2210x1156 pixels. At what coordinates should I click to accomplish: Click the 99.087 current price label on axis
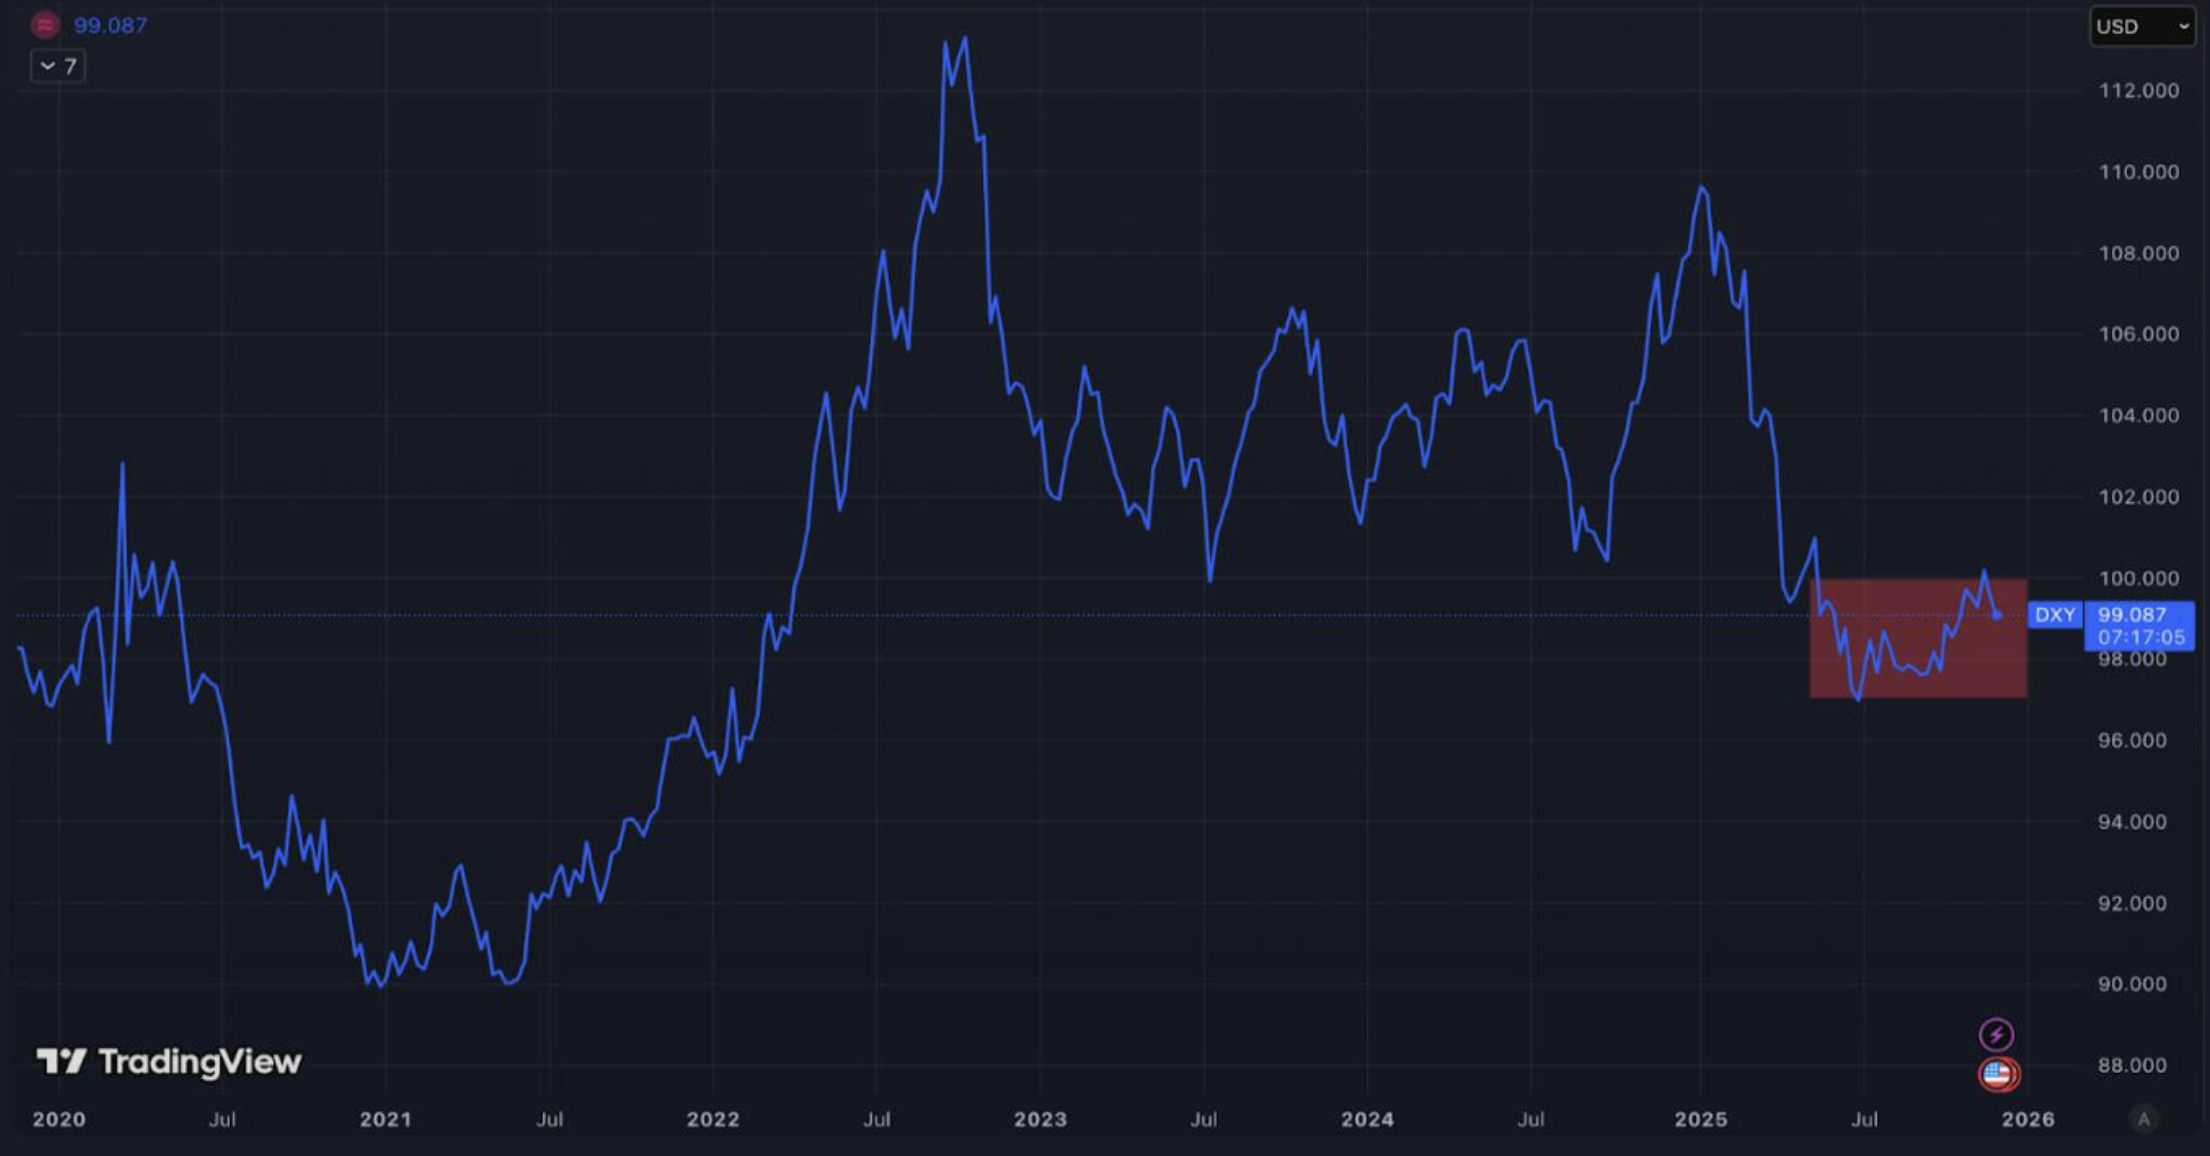(x=2131, y=614)
